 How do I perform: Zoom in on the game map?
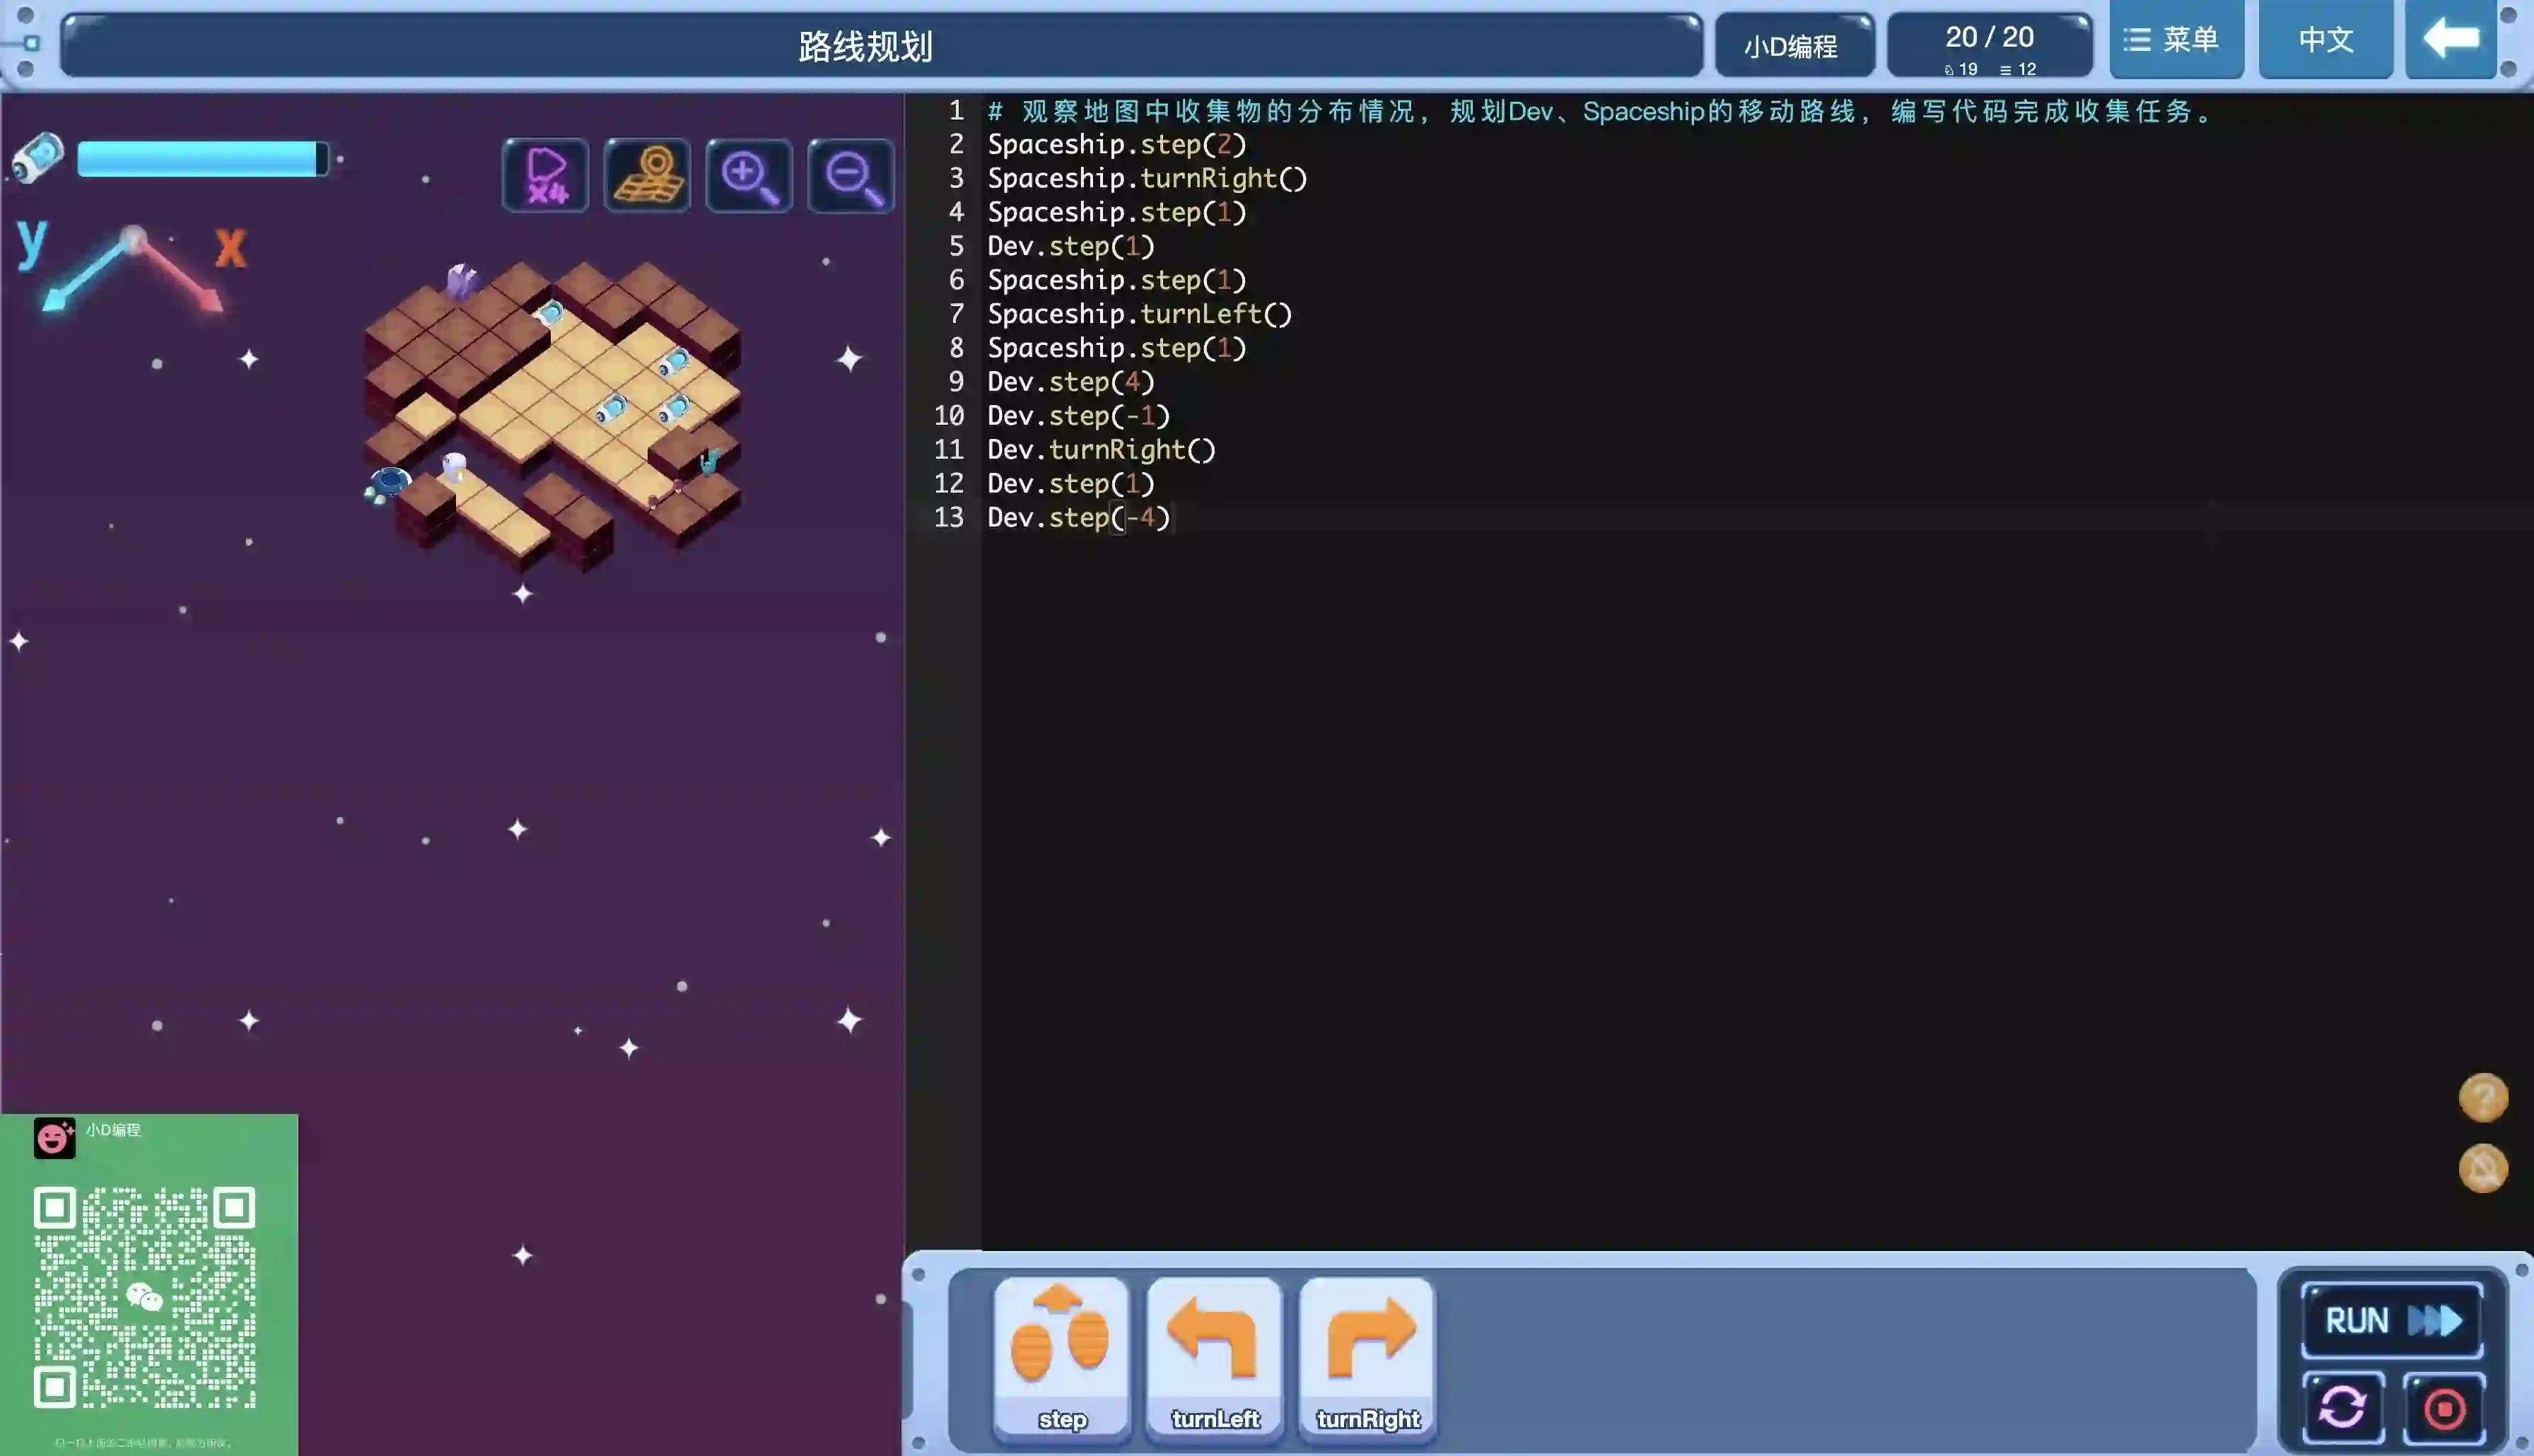click(x=749, y=176)
